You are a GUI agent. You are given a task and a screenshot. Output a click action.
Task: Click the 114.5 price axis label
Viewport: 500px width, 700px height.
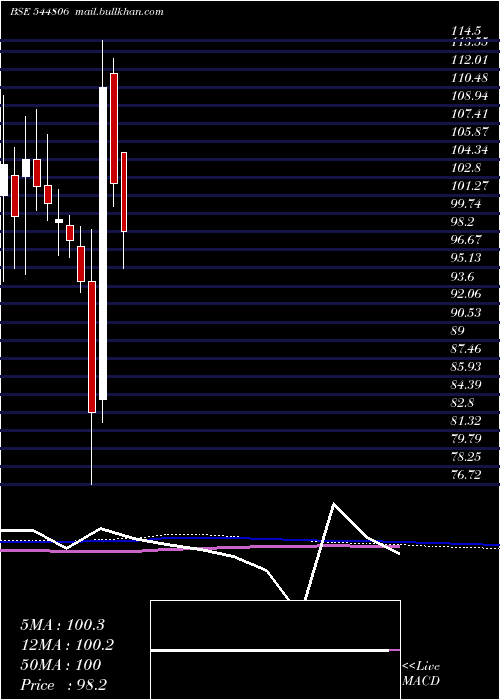(466, 31)
